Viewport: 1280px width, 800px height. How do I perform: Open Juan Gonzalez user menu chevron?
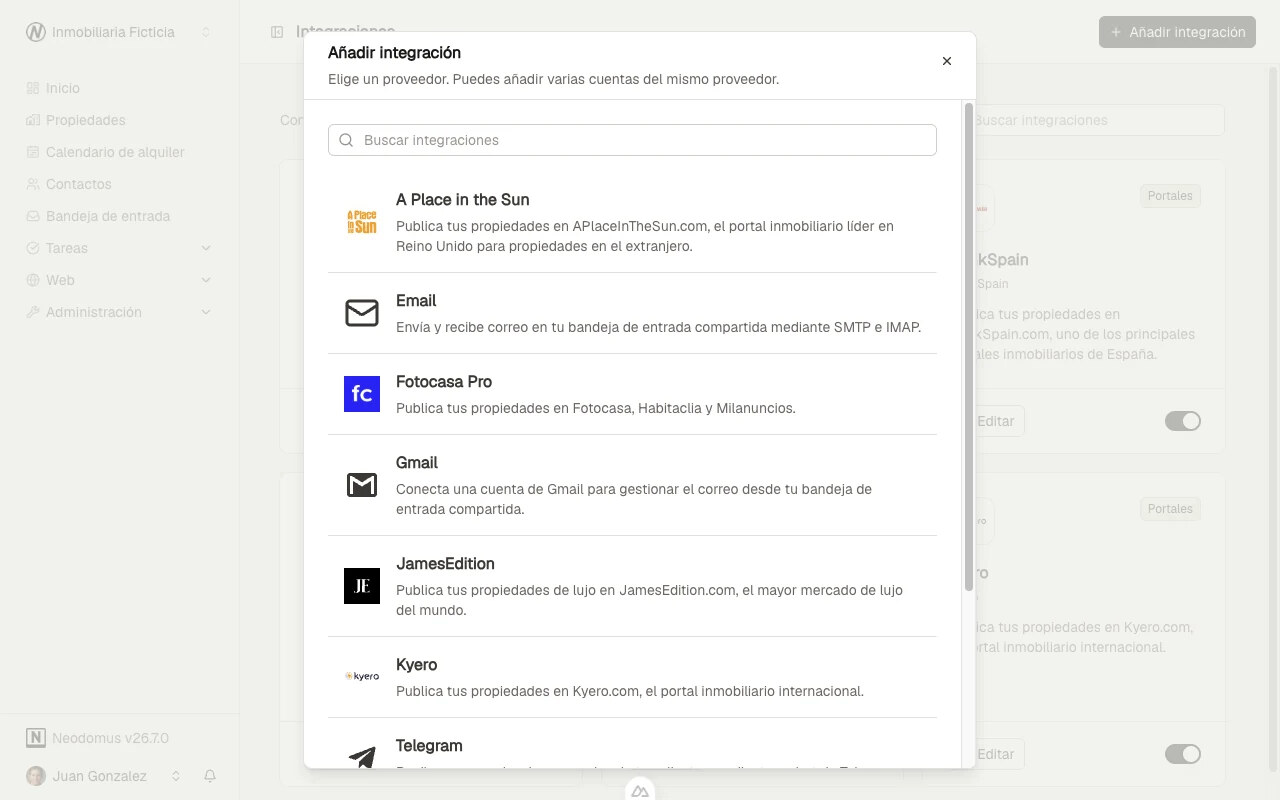pos(176,776)
